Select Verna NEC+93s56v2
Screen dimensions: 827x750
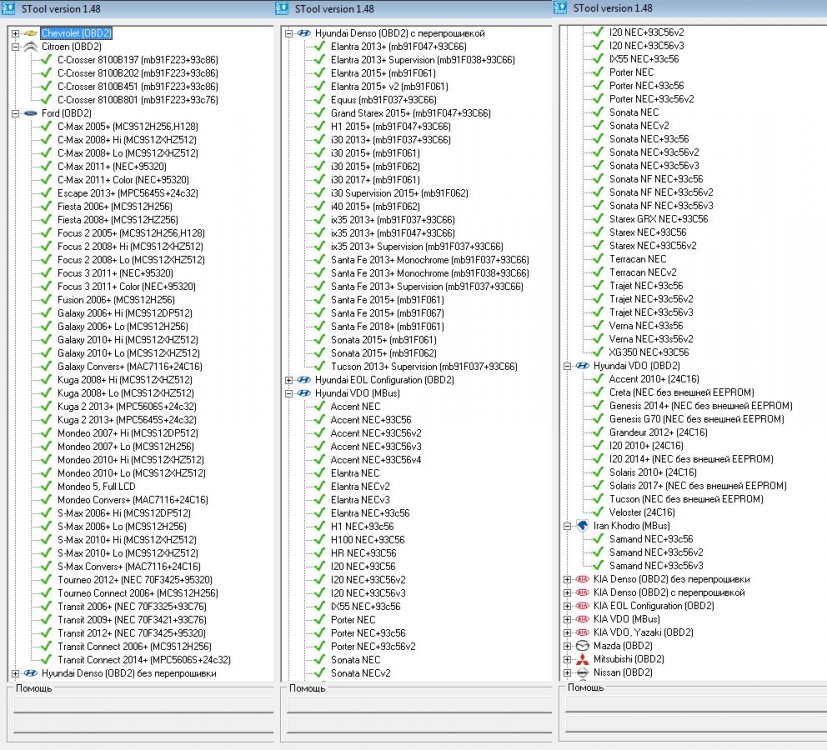[651, 339]
